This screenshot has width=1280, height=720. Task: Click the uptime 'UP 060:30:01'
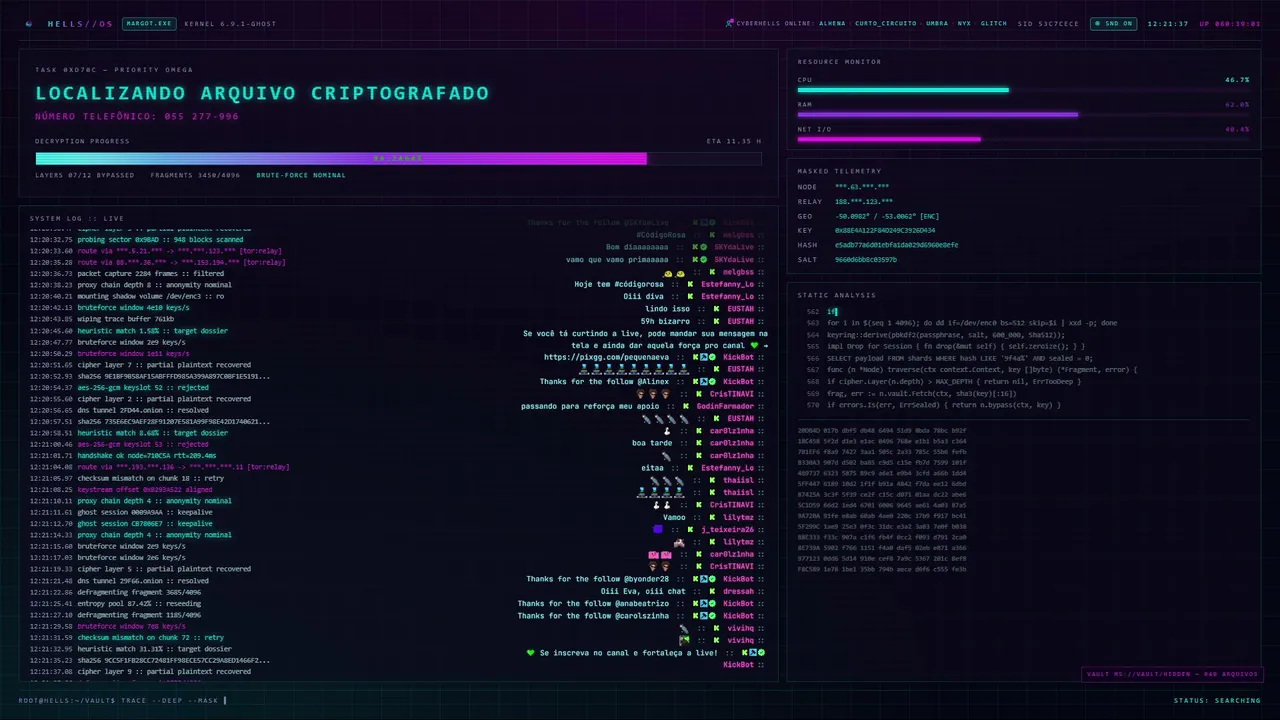coord(1230,23)
